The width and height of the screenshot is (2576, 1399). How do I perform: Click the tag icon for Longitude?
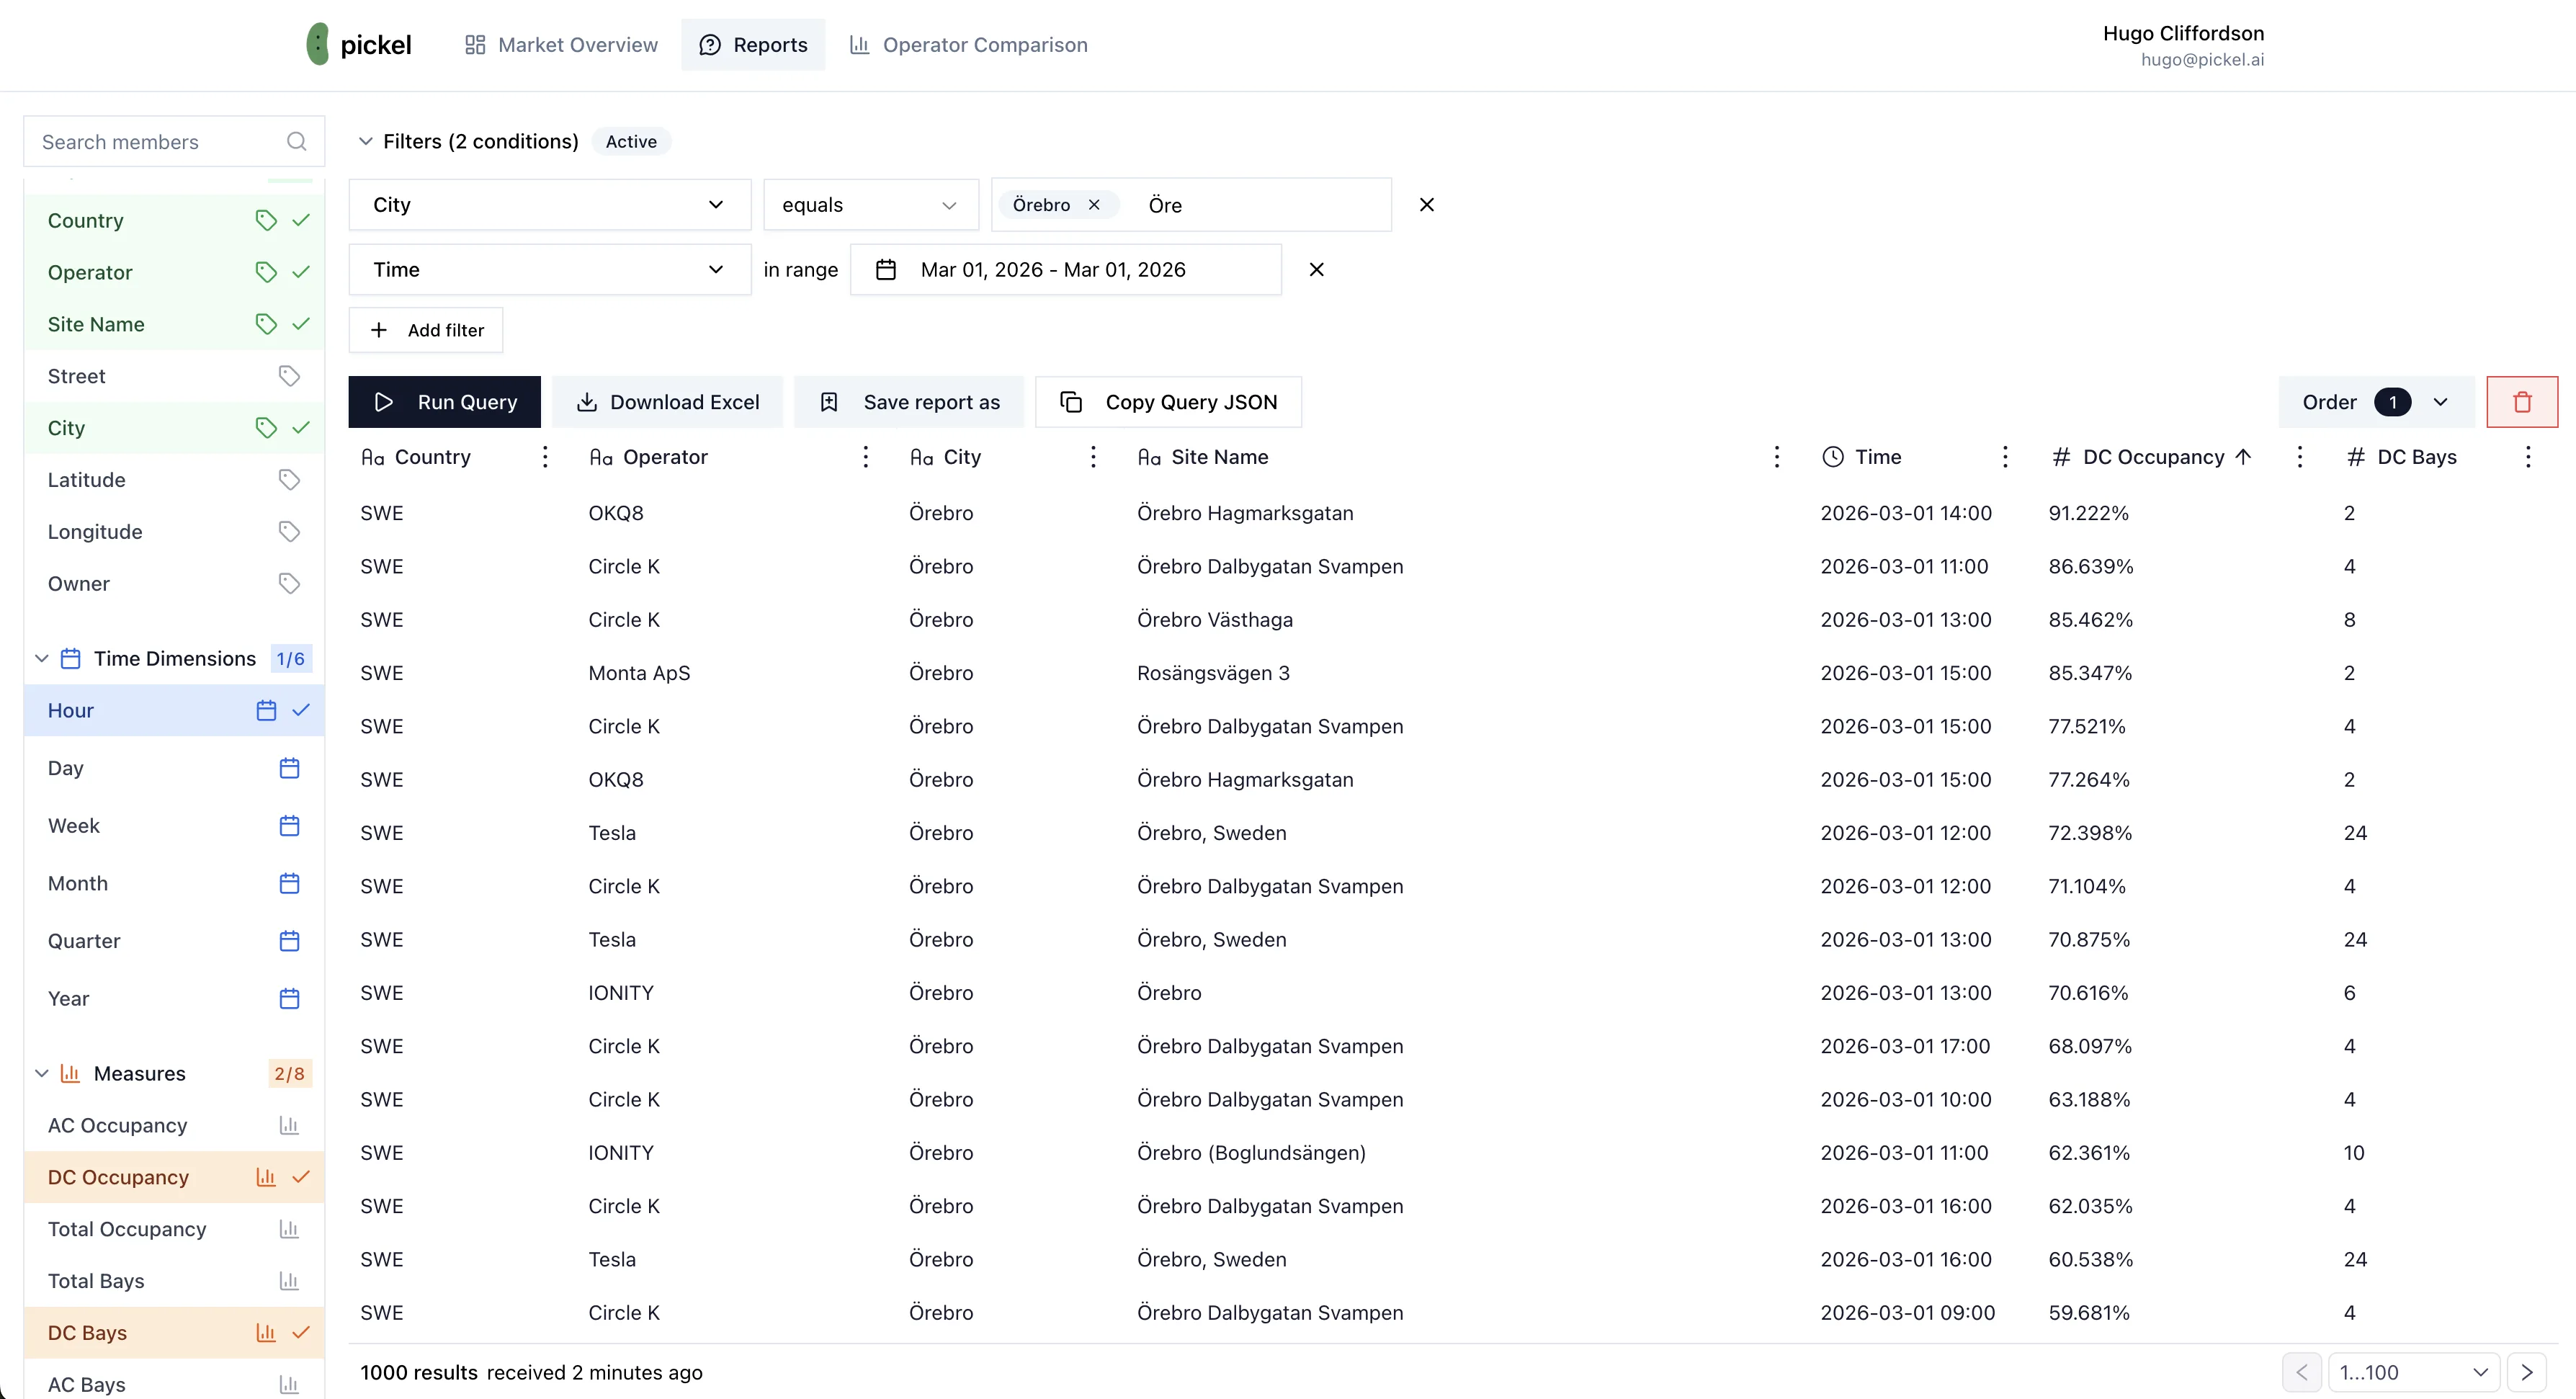[289, 532]
